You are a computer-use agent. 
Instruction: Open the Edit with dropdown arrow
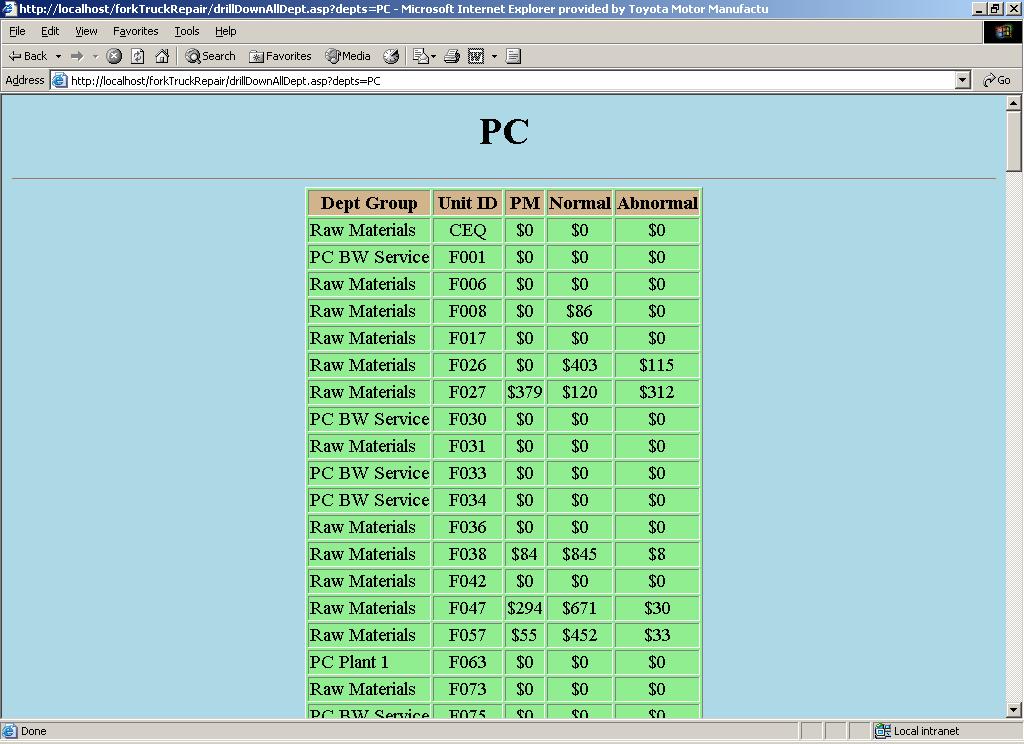(x=494, y=56)
